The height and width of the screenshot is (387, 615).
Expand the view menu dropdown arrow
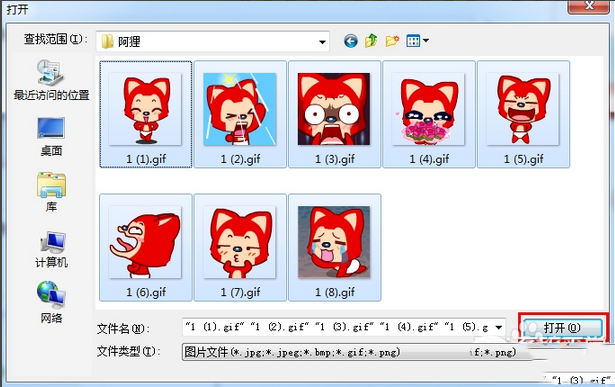pyautogui.click(x=426, y=40)
